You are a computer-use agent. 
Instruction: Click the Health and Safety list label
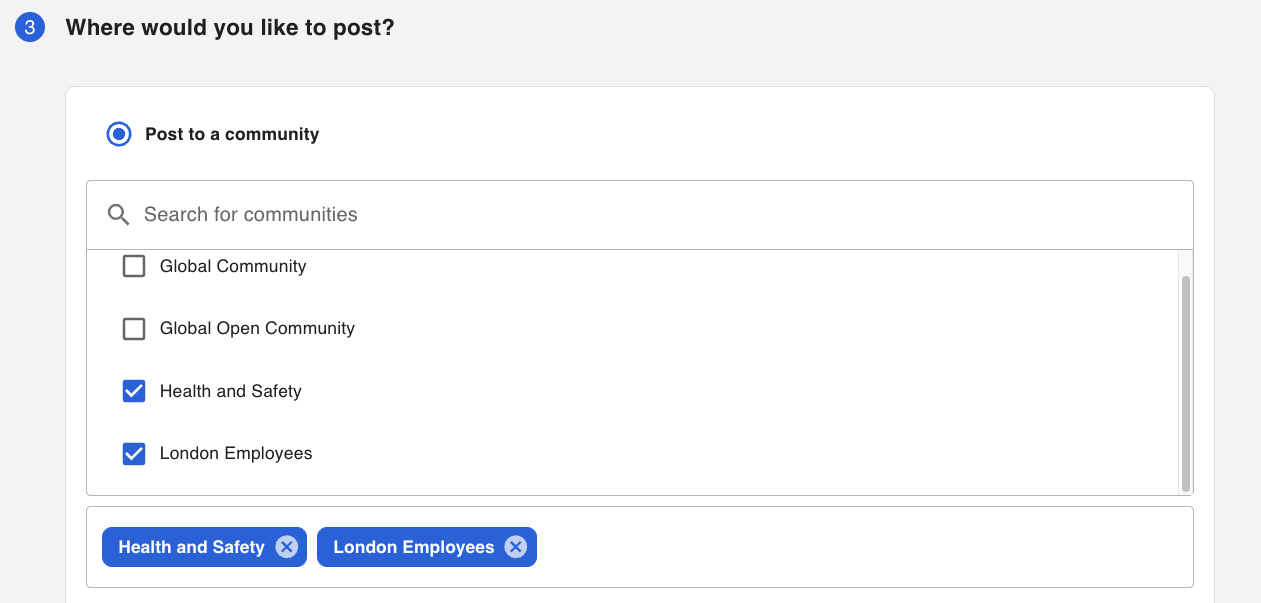click(230, 391)
